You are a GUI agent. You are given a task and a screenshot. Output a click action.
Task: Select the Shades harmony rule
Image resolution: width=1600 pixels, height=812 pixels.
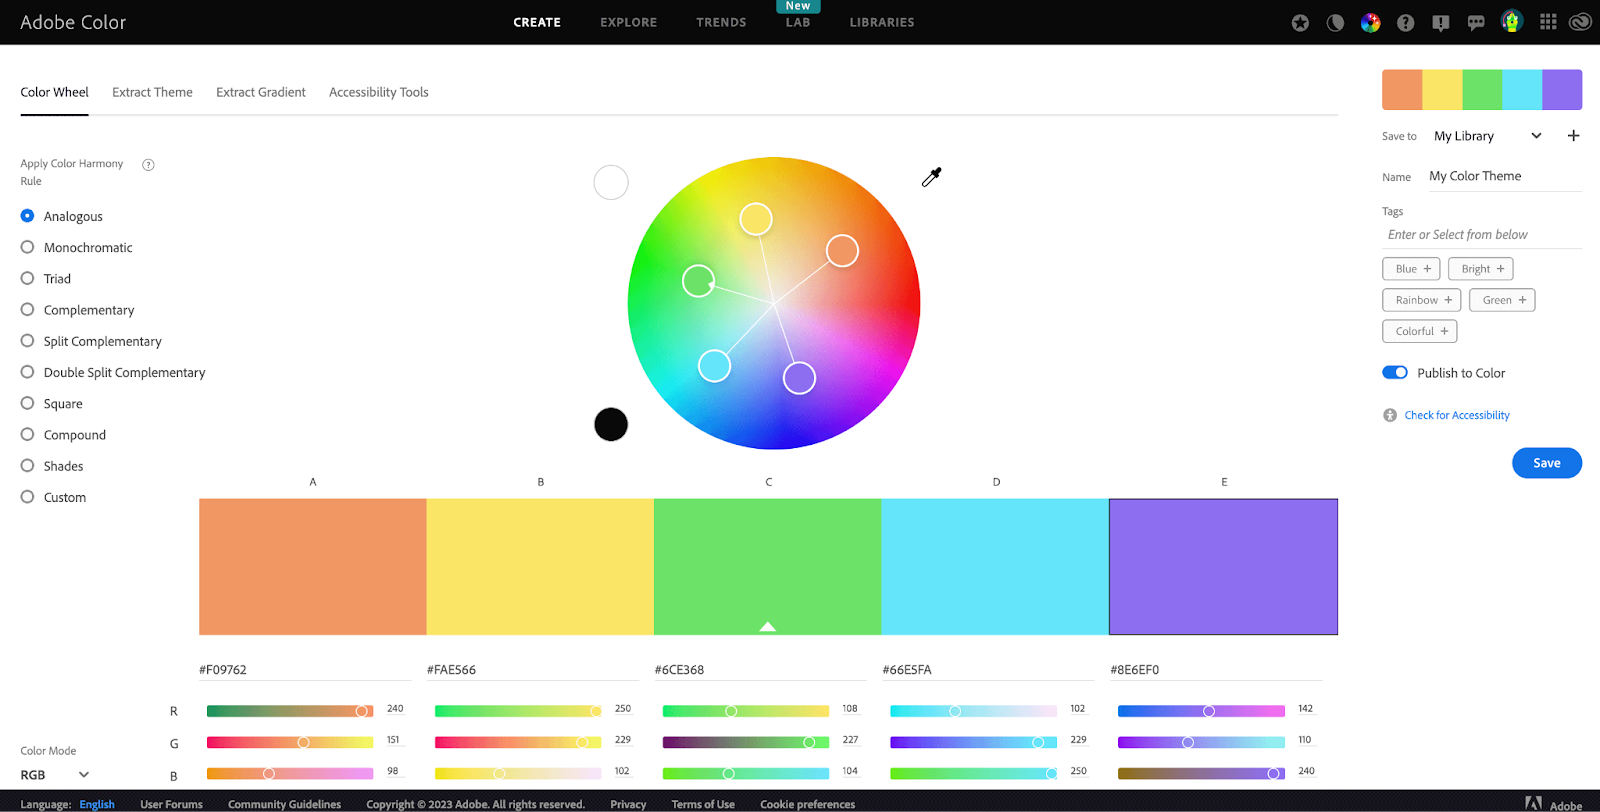pos(52,466)
